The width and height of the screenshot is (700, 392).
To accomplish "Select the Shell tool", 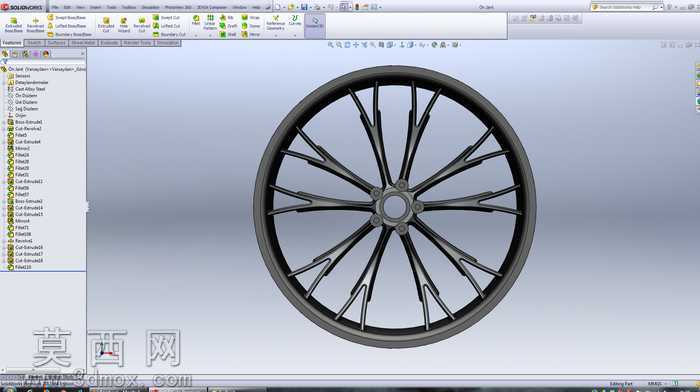I will pyautogui.click(x=228, y=34).
